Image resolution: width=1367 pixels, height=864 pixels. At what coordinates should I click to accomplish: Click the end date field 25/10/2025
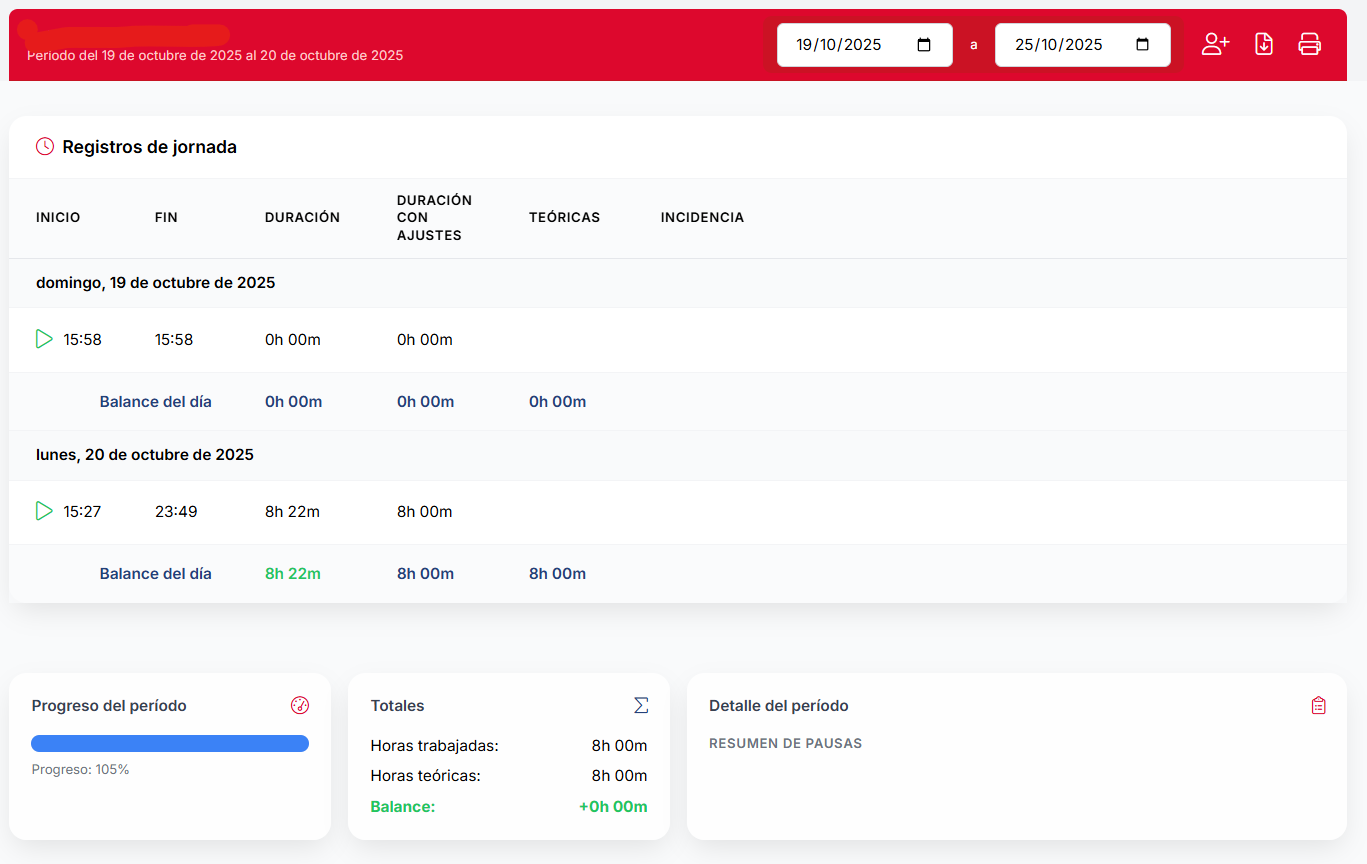click(x=1058, y=45)
